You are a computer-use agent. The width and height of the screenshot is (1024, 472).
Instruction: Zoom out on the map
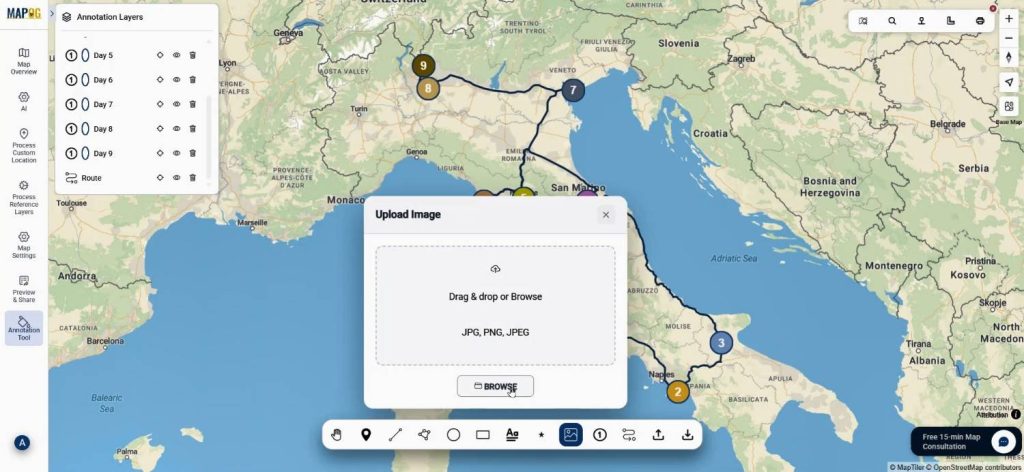tap(1009, 39)
